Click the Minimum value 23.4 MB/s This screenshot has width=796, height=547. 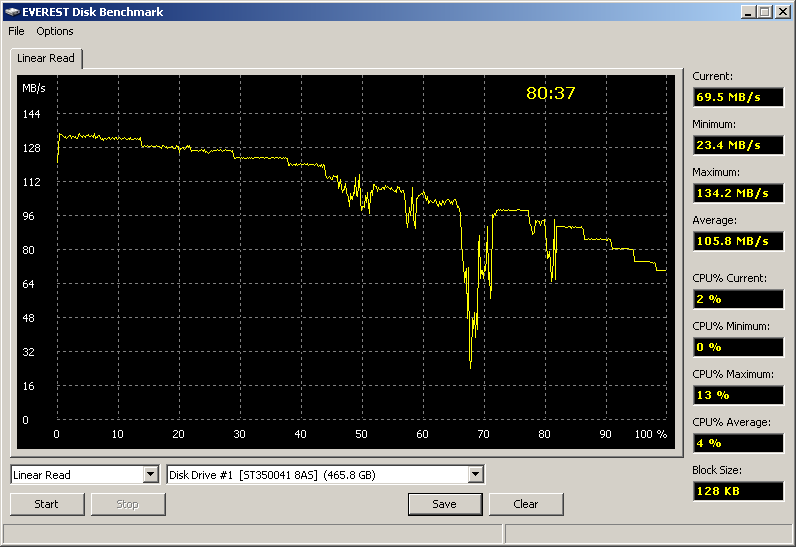tap(738, 145)
